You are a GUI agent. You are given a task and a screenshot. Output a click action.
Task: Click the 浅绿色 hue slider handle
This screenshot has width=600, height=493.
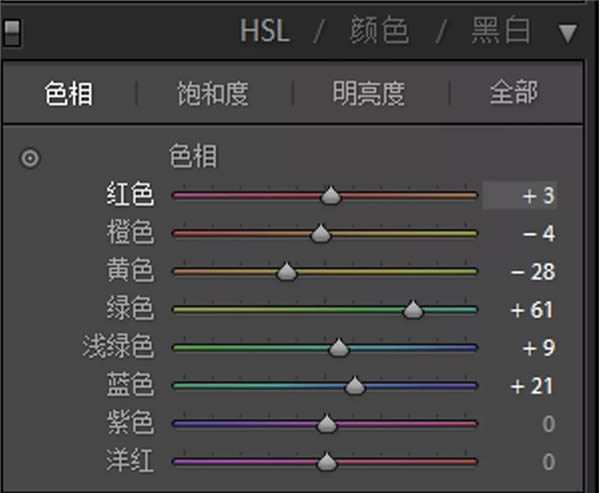coord(339,349)
